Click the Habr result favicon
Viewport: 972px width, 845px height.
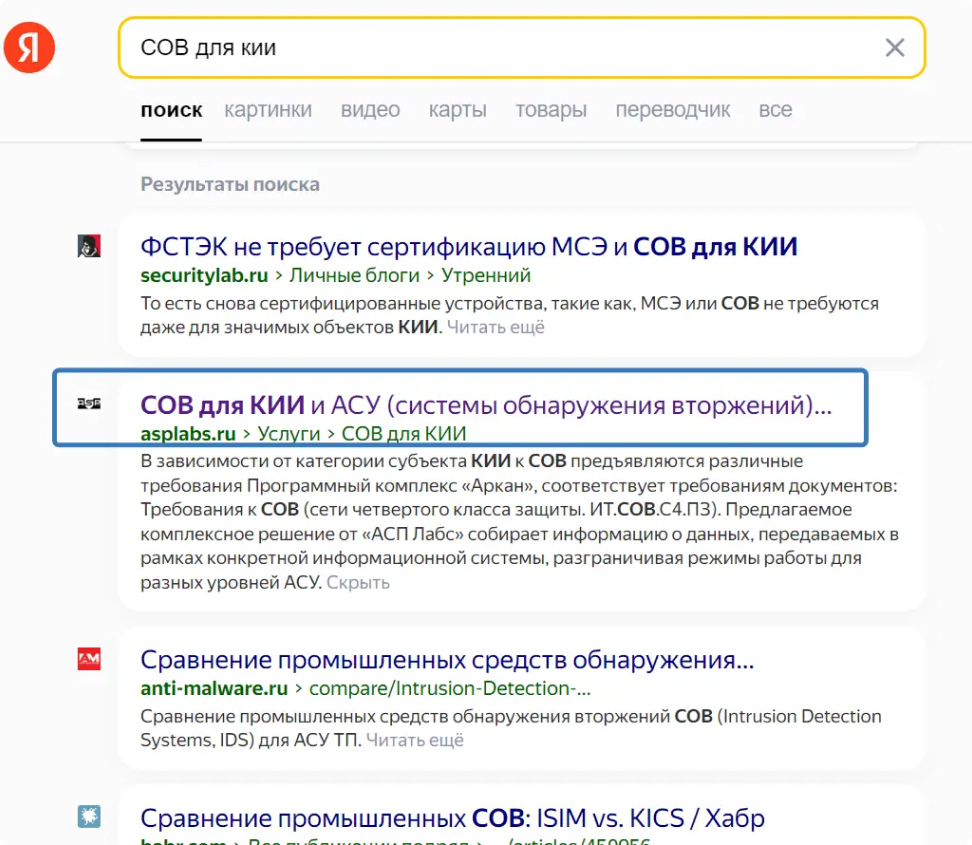[x=88, y=817]
